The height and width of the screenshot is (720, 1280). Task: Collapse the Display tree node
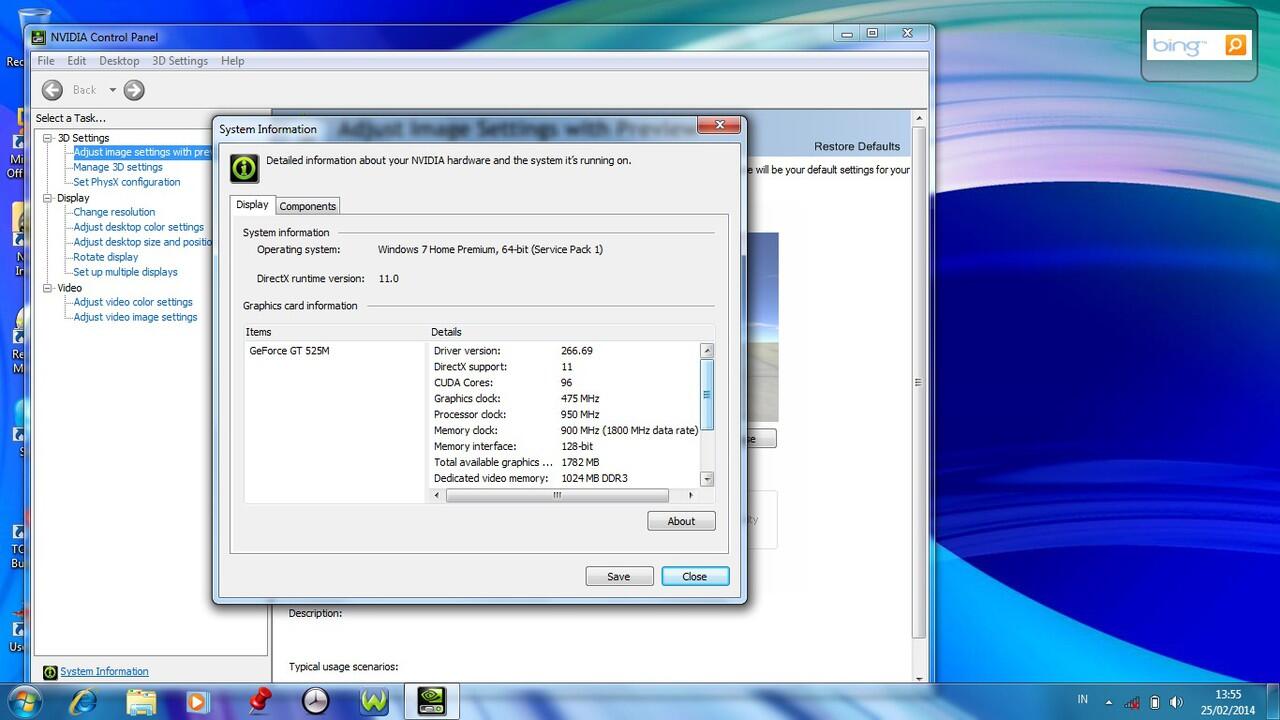[x=47, y=198]
